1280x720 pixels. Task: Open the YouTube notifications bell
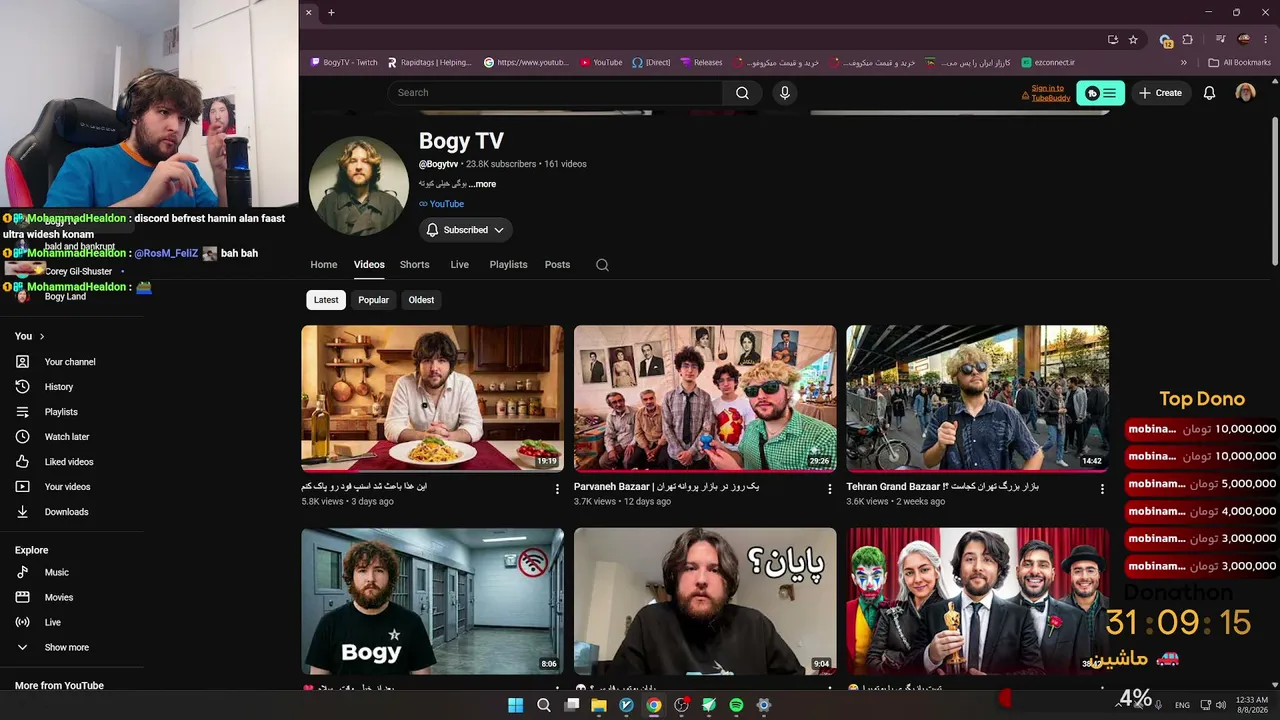coord(1209,93)
